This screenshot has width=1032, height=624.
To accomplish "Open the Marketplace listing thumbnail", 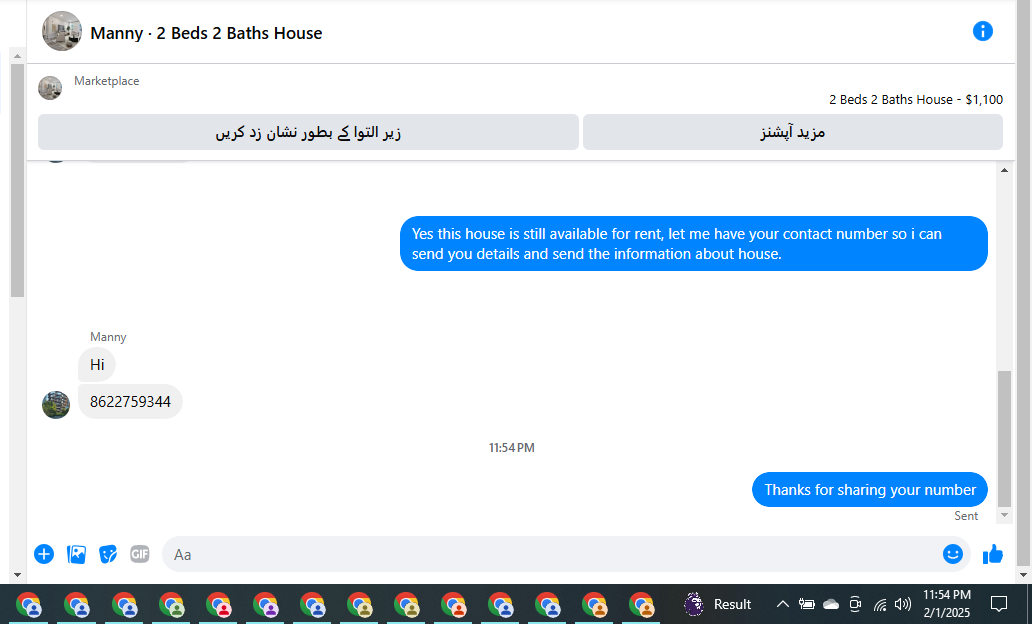I will (x=50, y=88).
